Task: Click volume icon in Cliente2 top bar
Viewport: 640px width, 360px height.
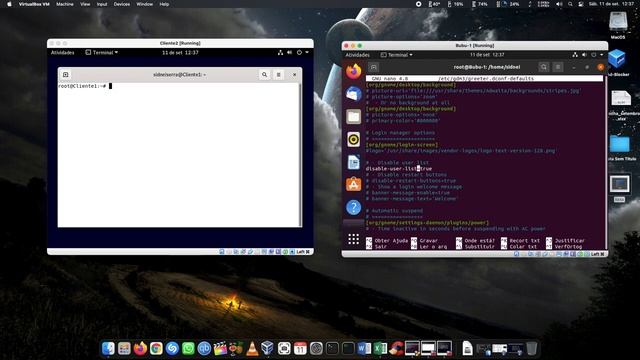Action: (289, 53)
